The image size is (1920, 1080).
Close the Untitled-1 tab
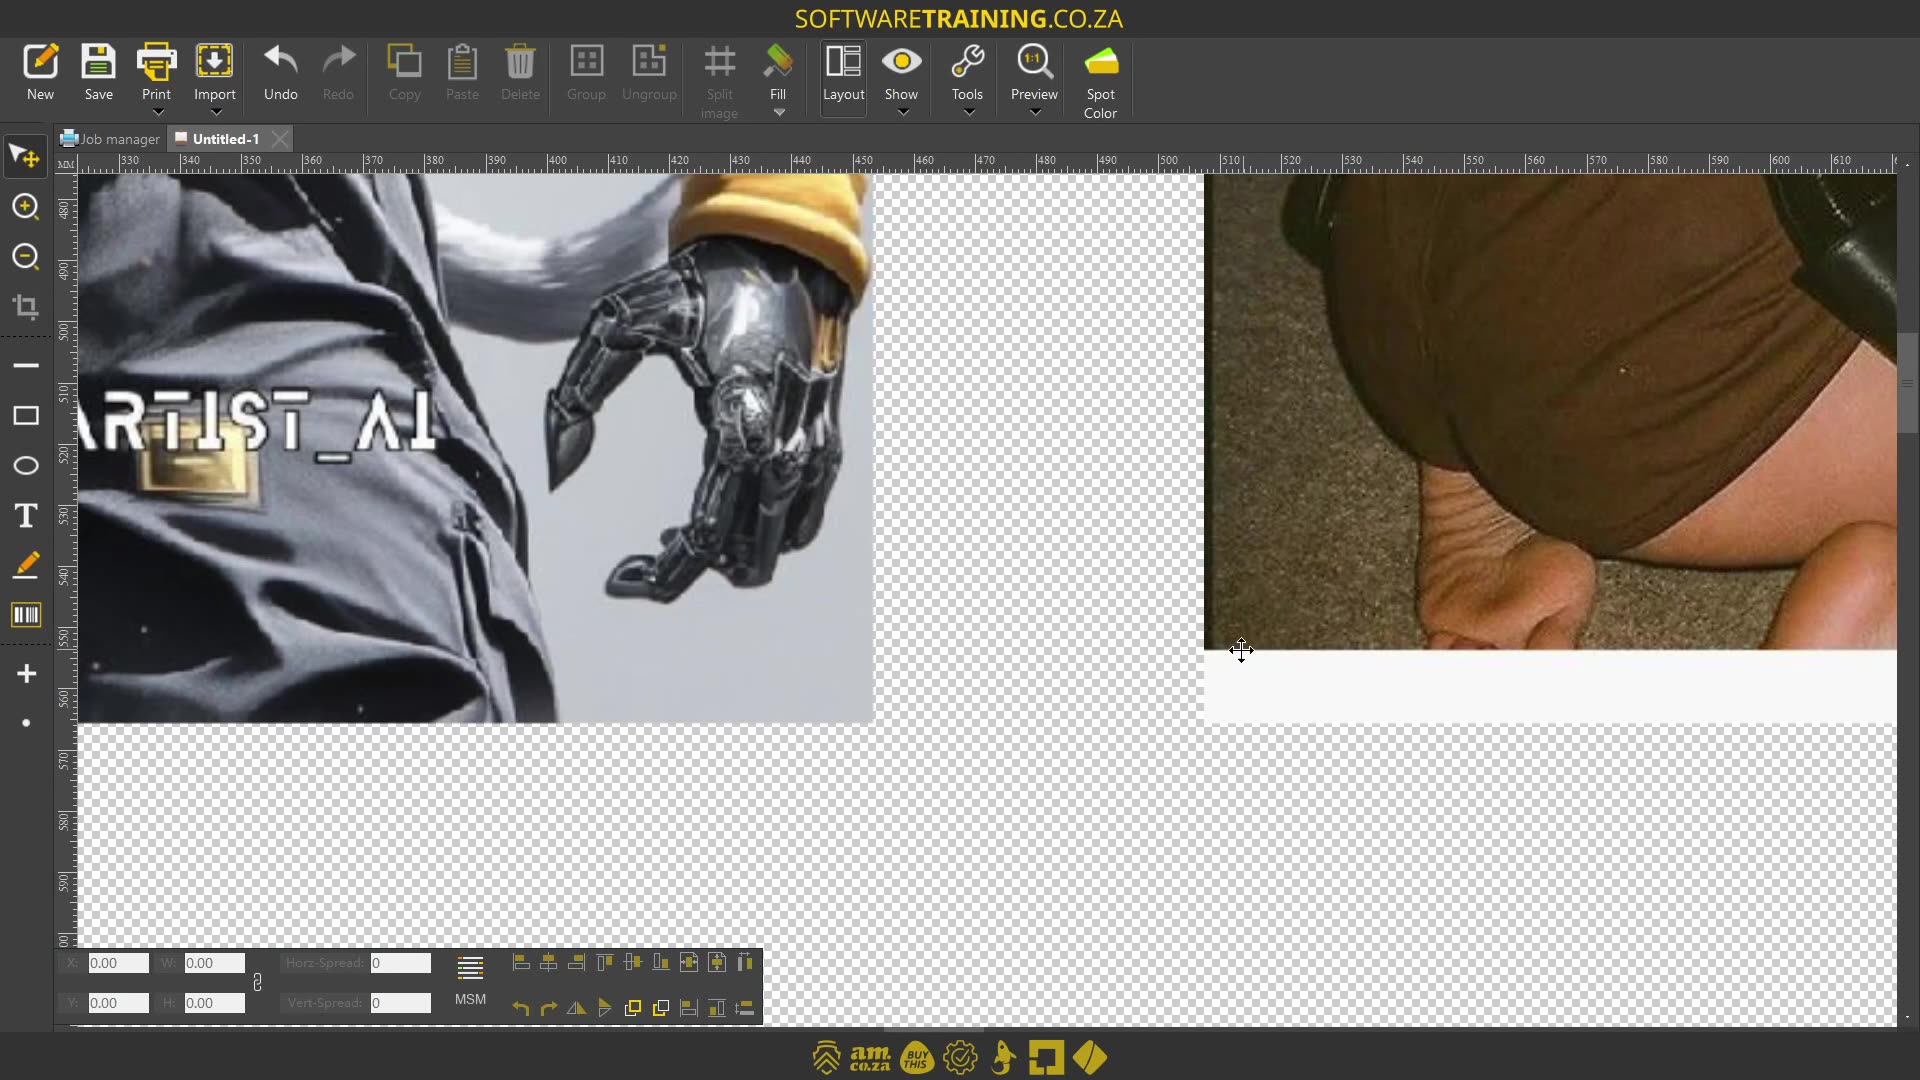pyautogui.click(x=280, y=139)
